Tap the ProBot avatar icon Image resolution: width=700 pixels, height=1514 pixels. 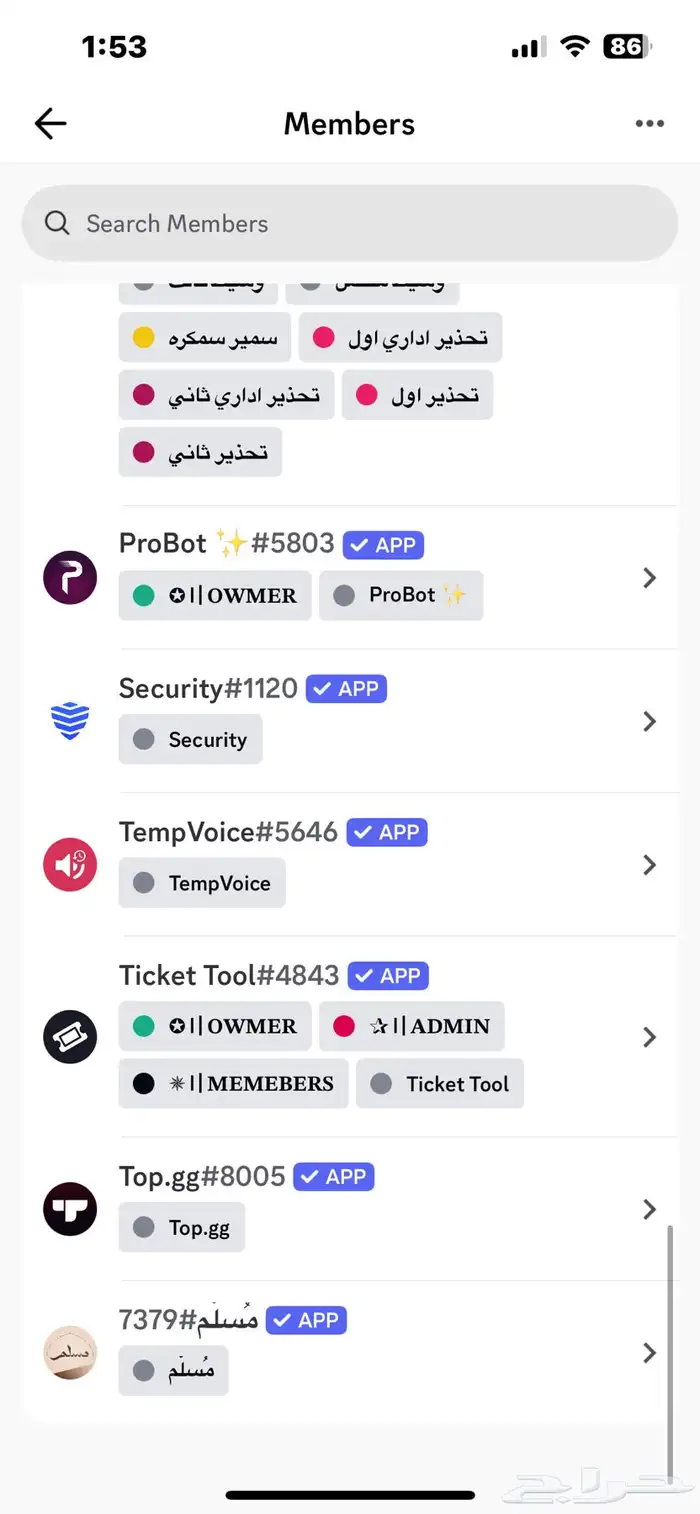point(69,577)
